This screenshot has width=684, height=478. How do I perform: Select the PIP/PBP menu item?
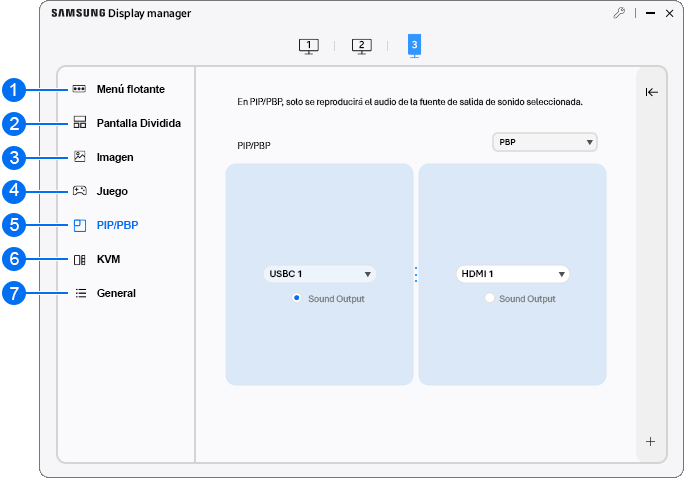[117, 225]
